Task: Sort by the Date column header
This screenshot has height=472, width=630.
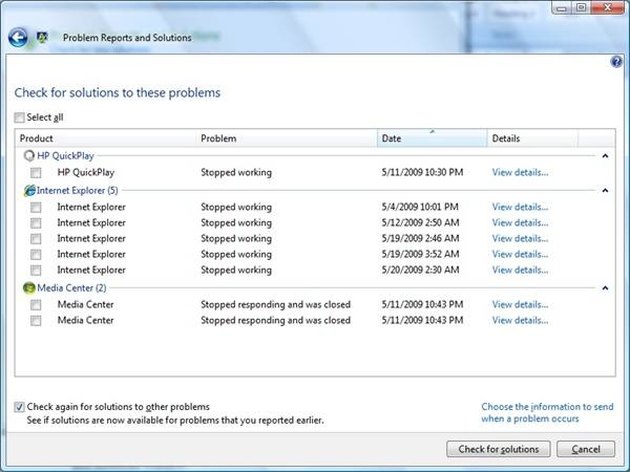Action: coord(432,138)
